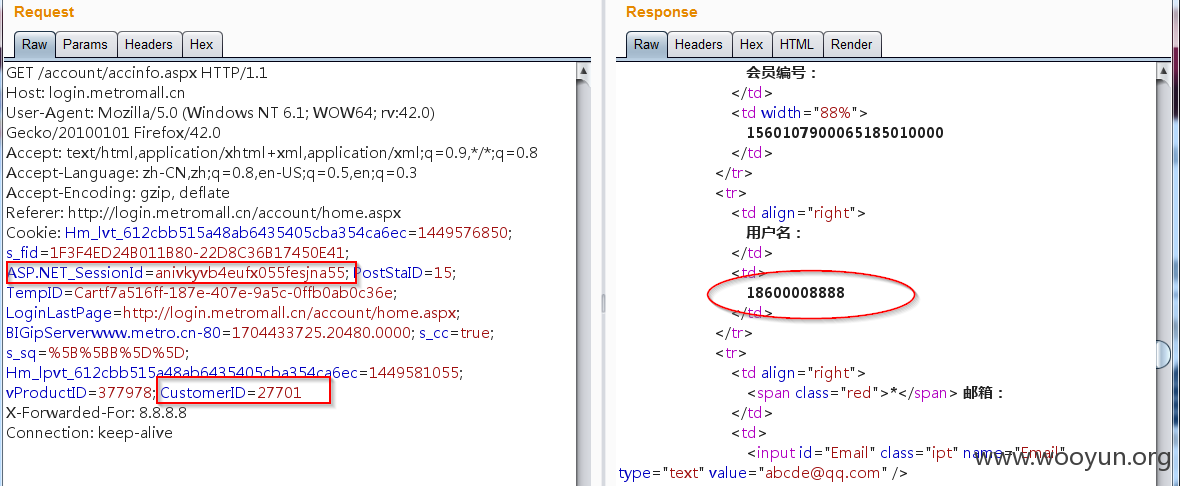Click the value="abcde@qq.com" attribute
1180x486 pixels.
tap(799, 473)
